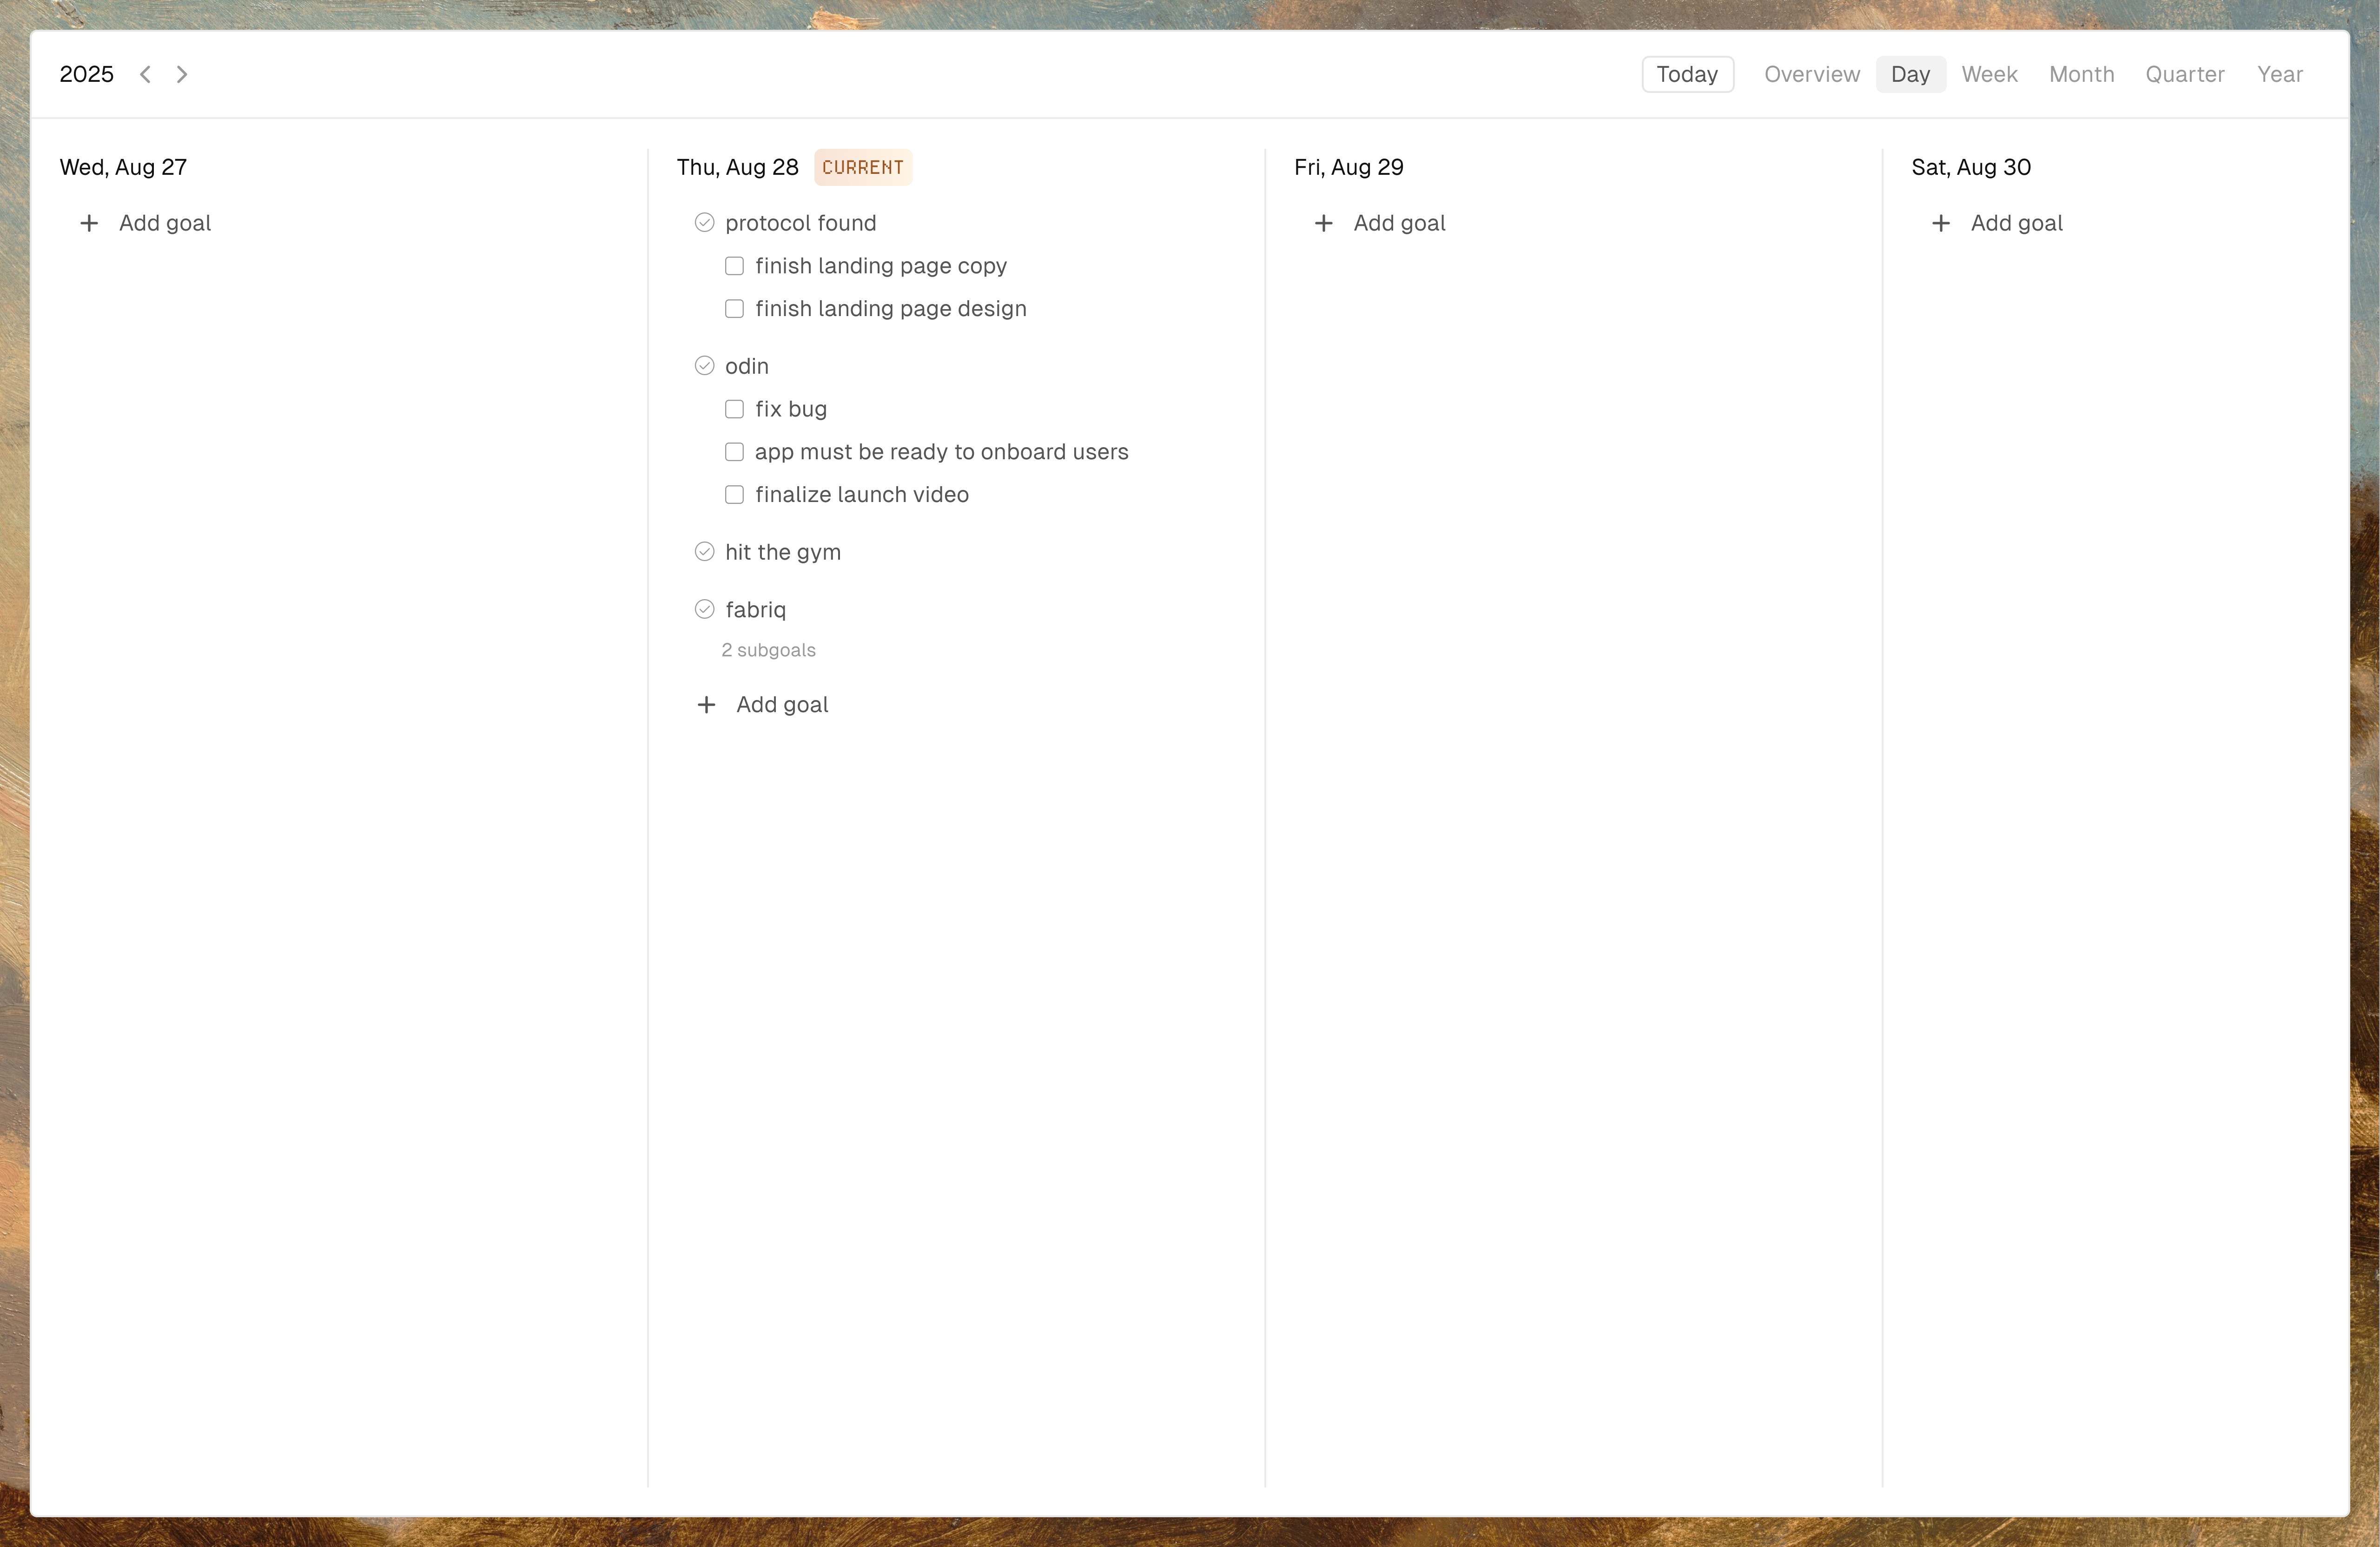
Task: Check 'finalize launch video' subgoal
Action: point(734,495)
